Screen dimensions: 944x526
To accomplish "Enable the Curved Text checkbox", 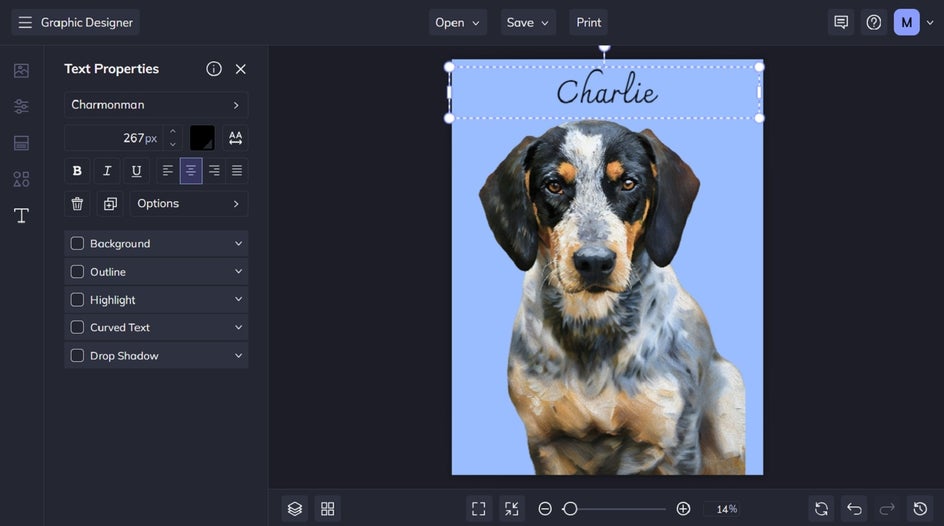I will (x=77, y=327).
